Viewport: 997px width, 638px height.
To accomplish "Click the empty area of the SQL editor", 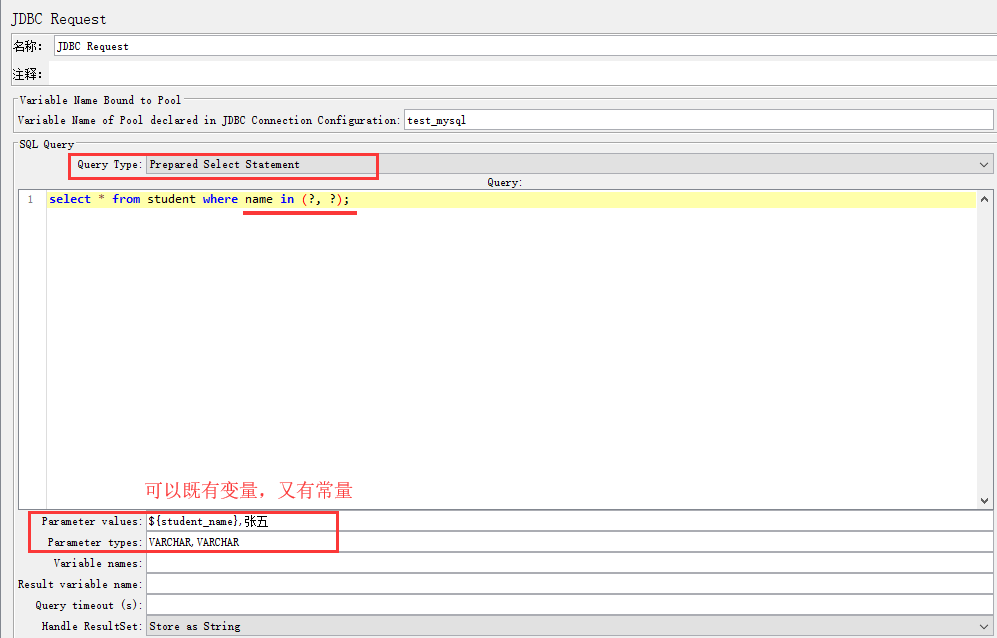I will pos(500,350).
